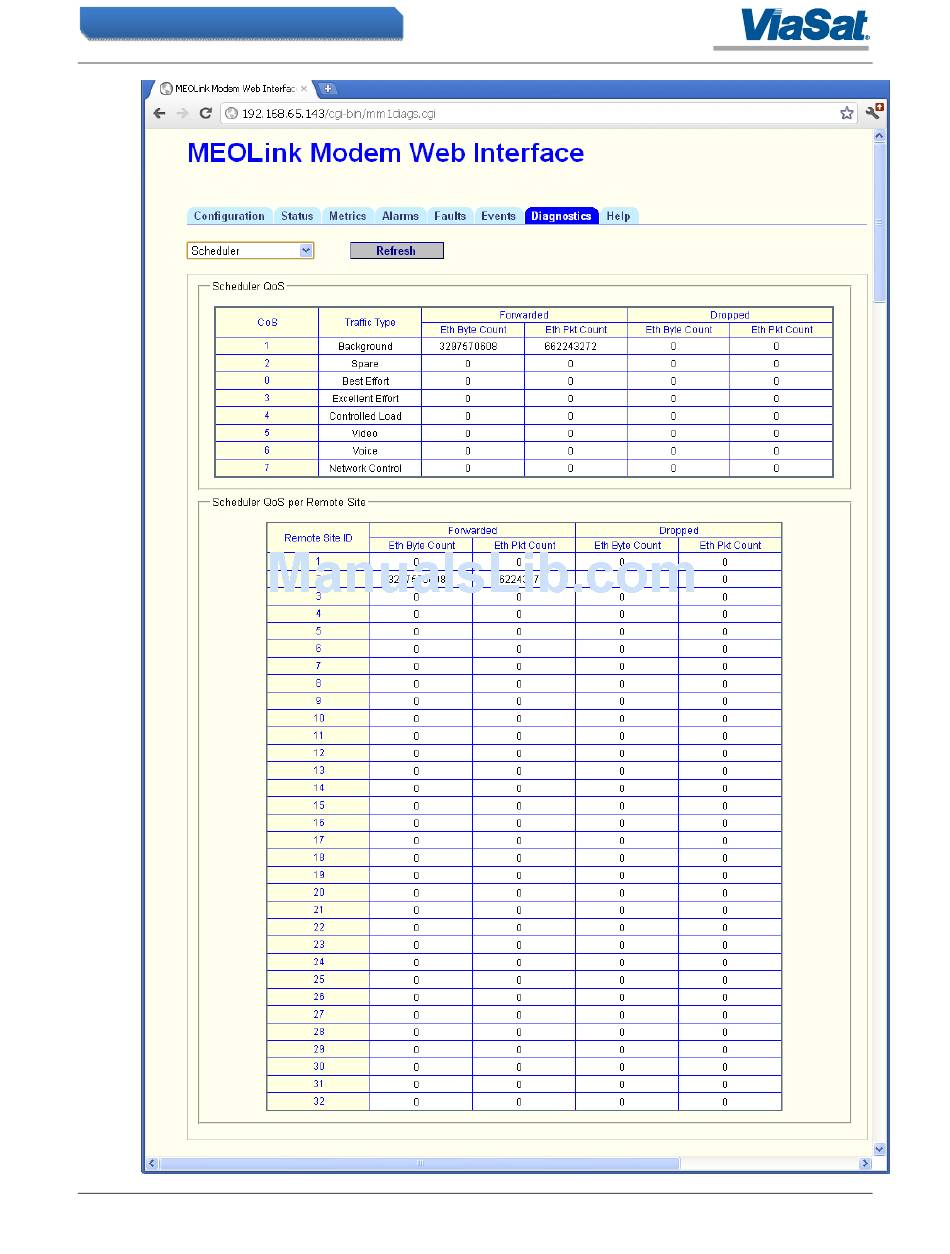Open the Scheduler dropdown list
The image size is (950, 1254).
(250, 251)
